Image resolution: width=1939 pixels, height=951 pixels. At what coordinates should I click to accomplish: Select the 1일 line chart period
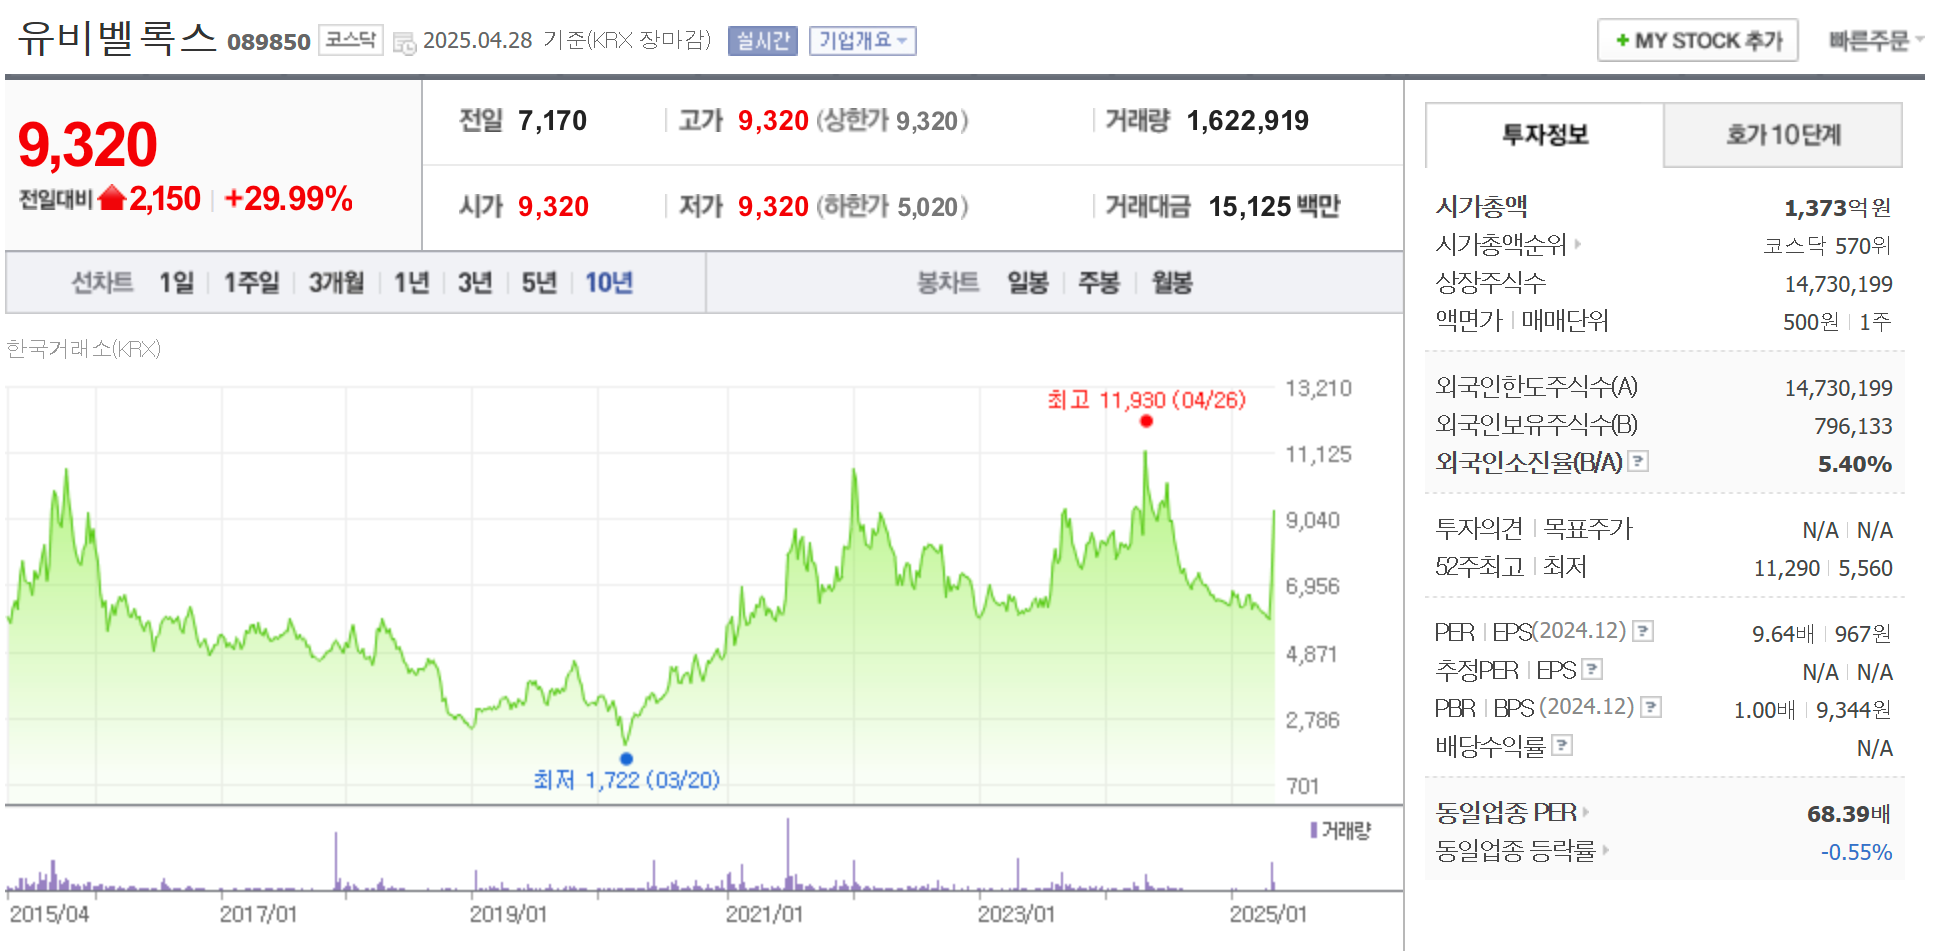[x=177, y=282]
